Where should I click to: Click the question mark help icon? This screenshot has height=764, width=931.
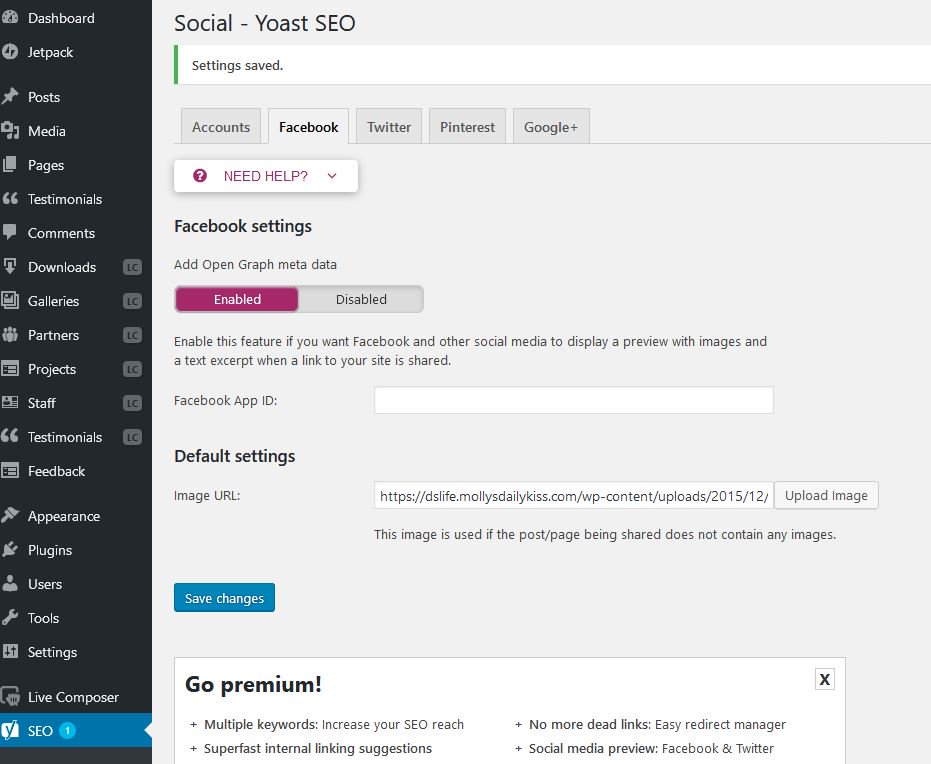[x=200, y=176]
